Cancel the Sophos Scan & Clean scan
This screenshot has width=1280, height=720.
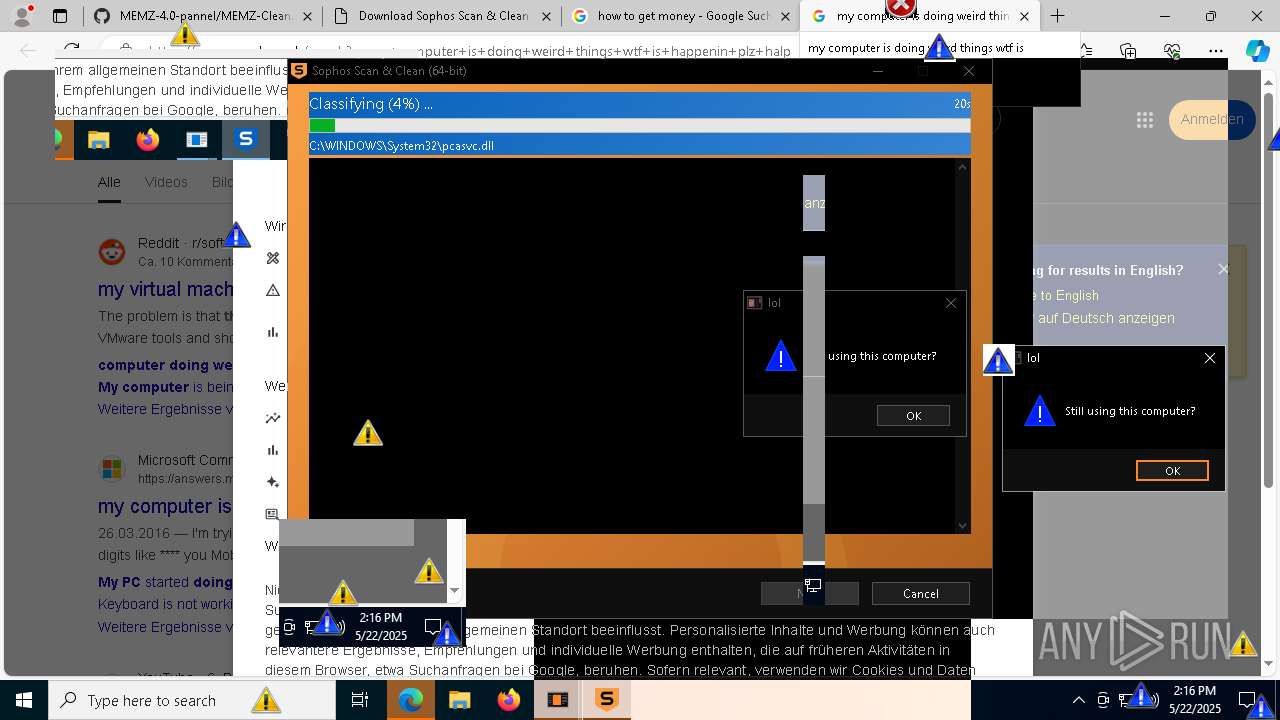920,593
